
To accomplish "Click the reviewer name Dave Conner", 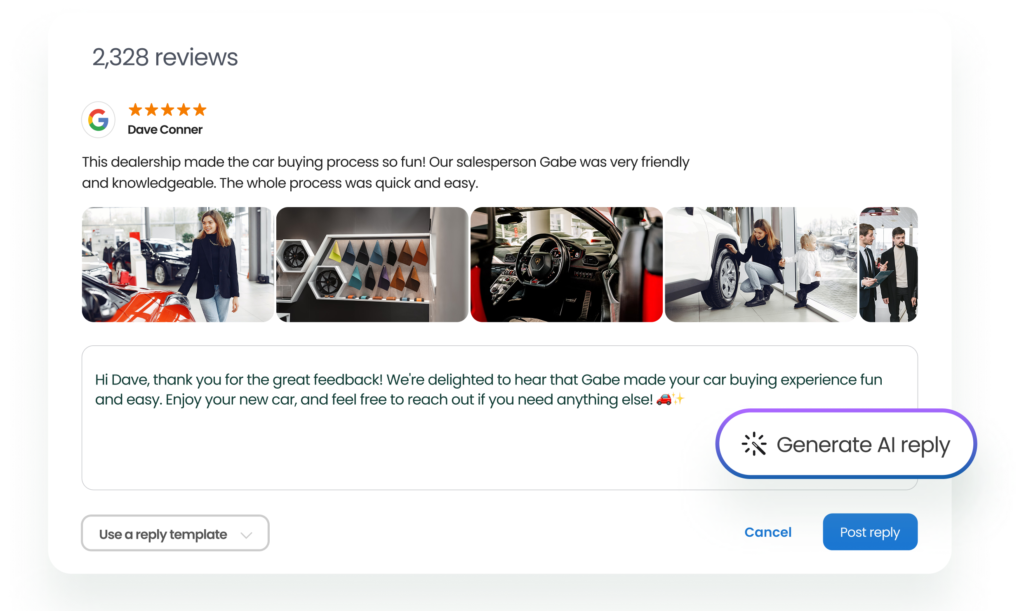I will (165, 129).
